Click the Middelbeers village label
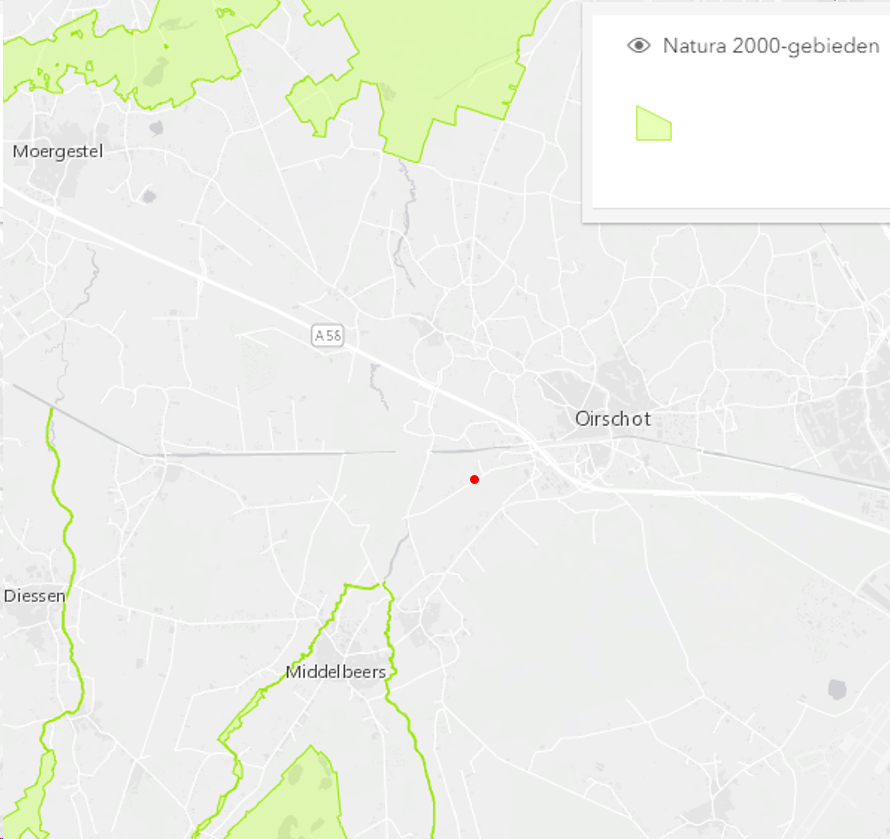 (336, 672)
